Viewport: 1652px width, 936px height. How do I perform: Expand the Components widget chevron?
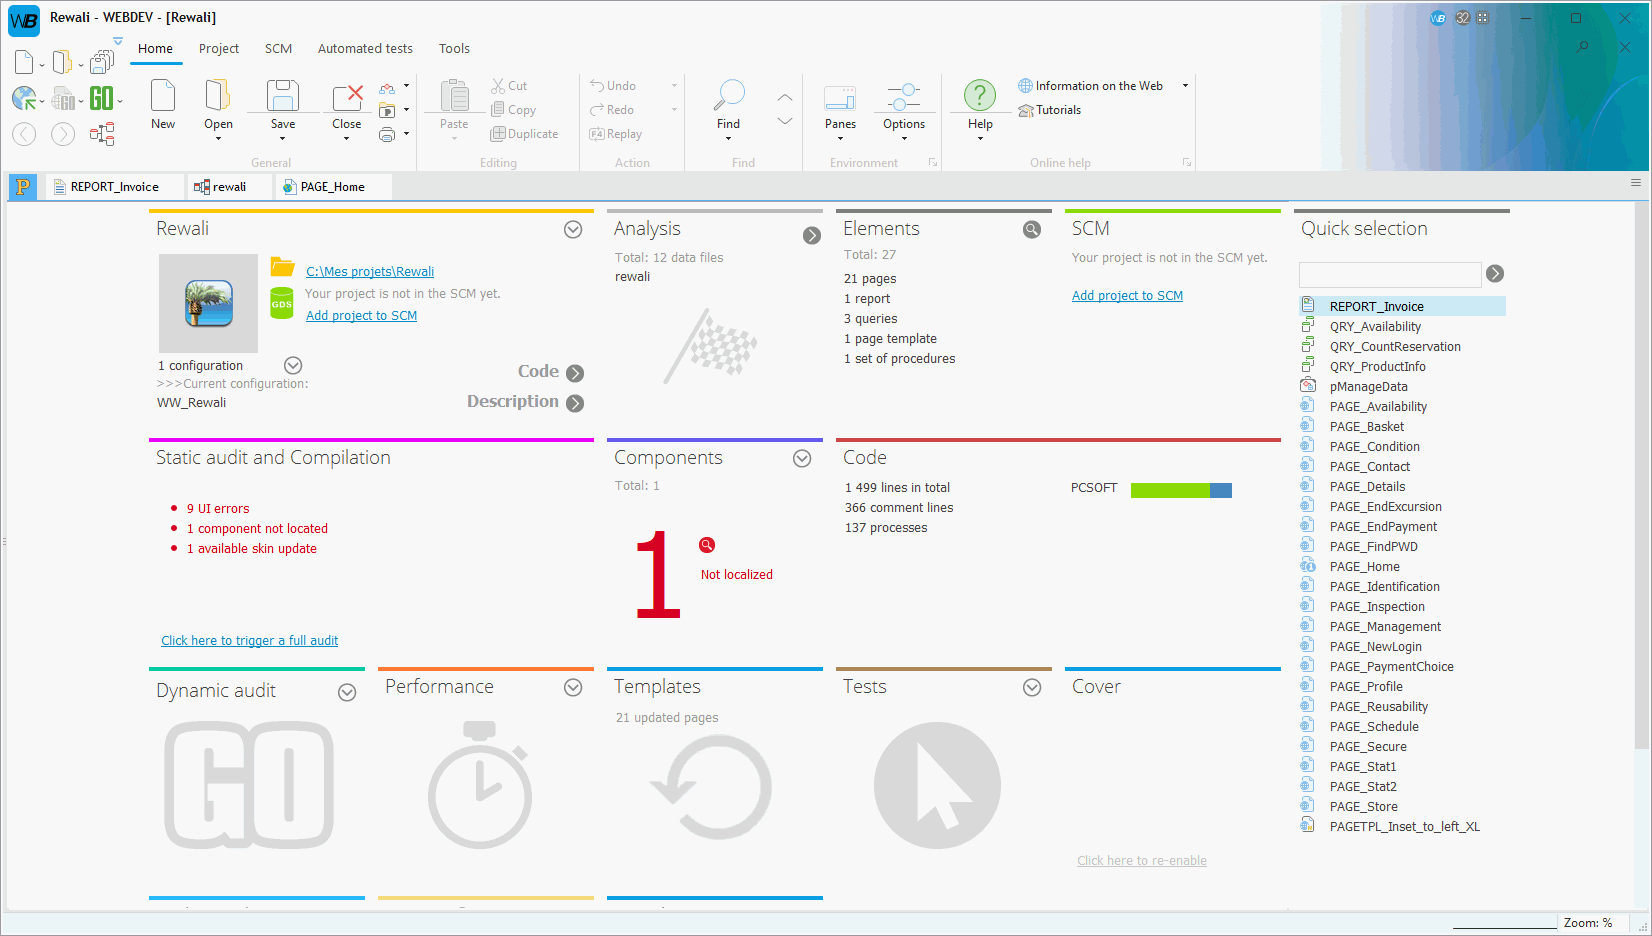(x=802, y=458)
